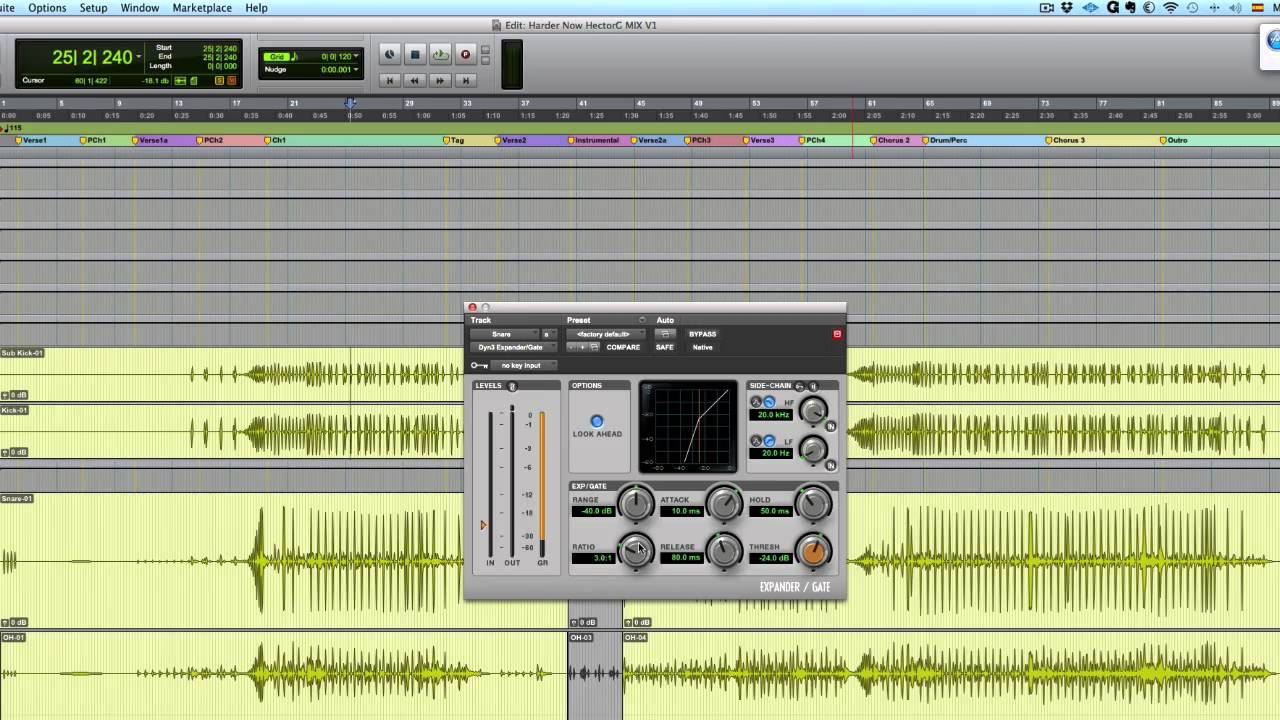The image size is (1280, 720).
Task: Toggle the COMPARE button
Action: pos(623,347)
